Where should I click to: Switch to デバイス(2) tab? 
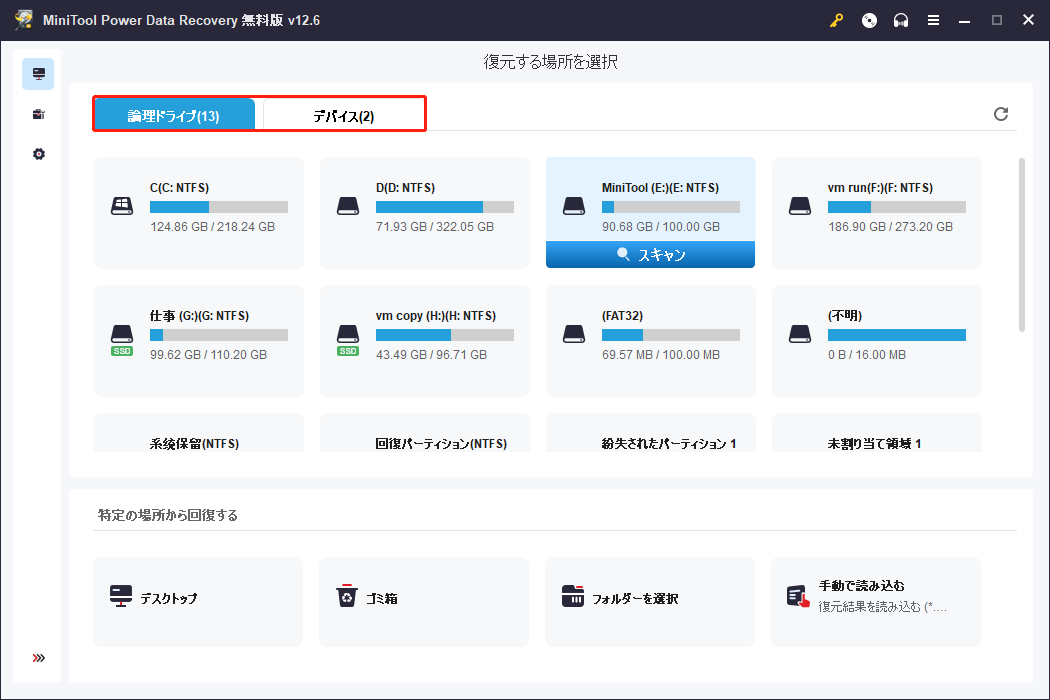(x=344, y=115)
